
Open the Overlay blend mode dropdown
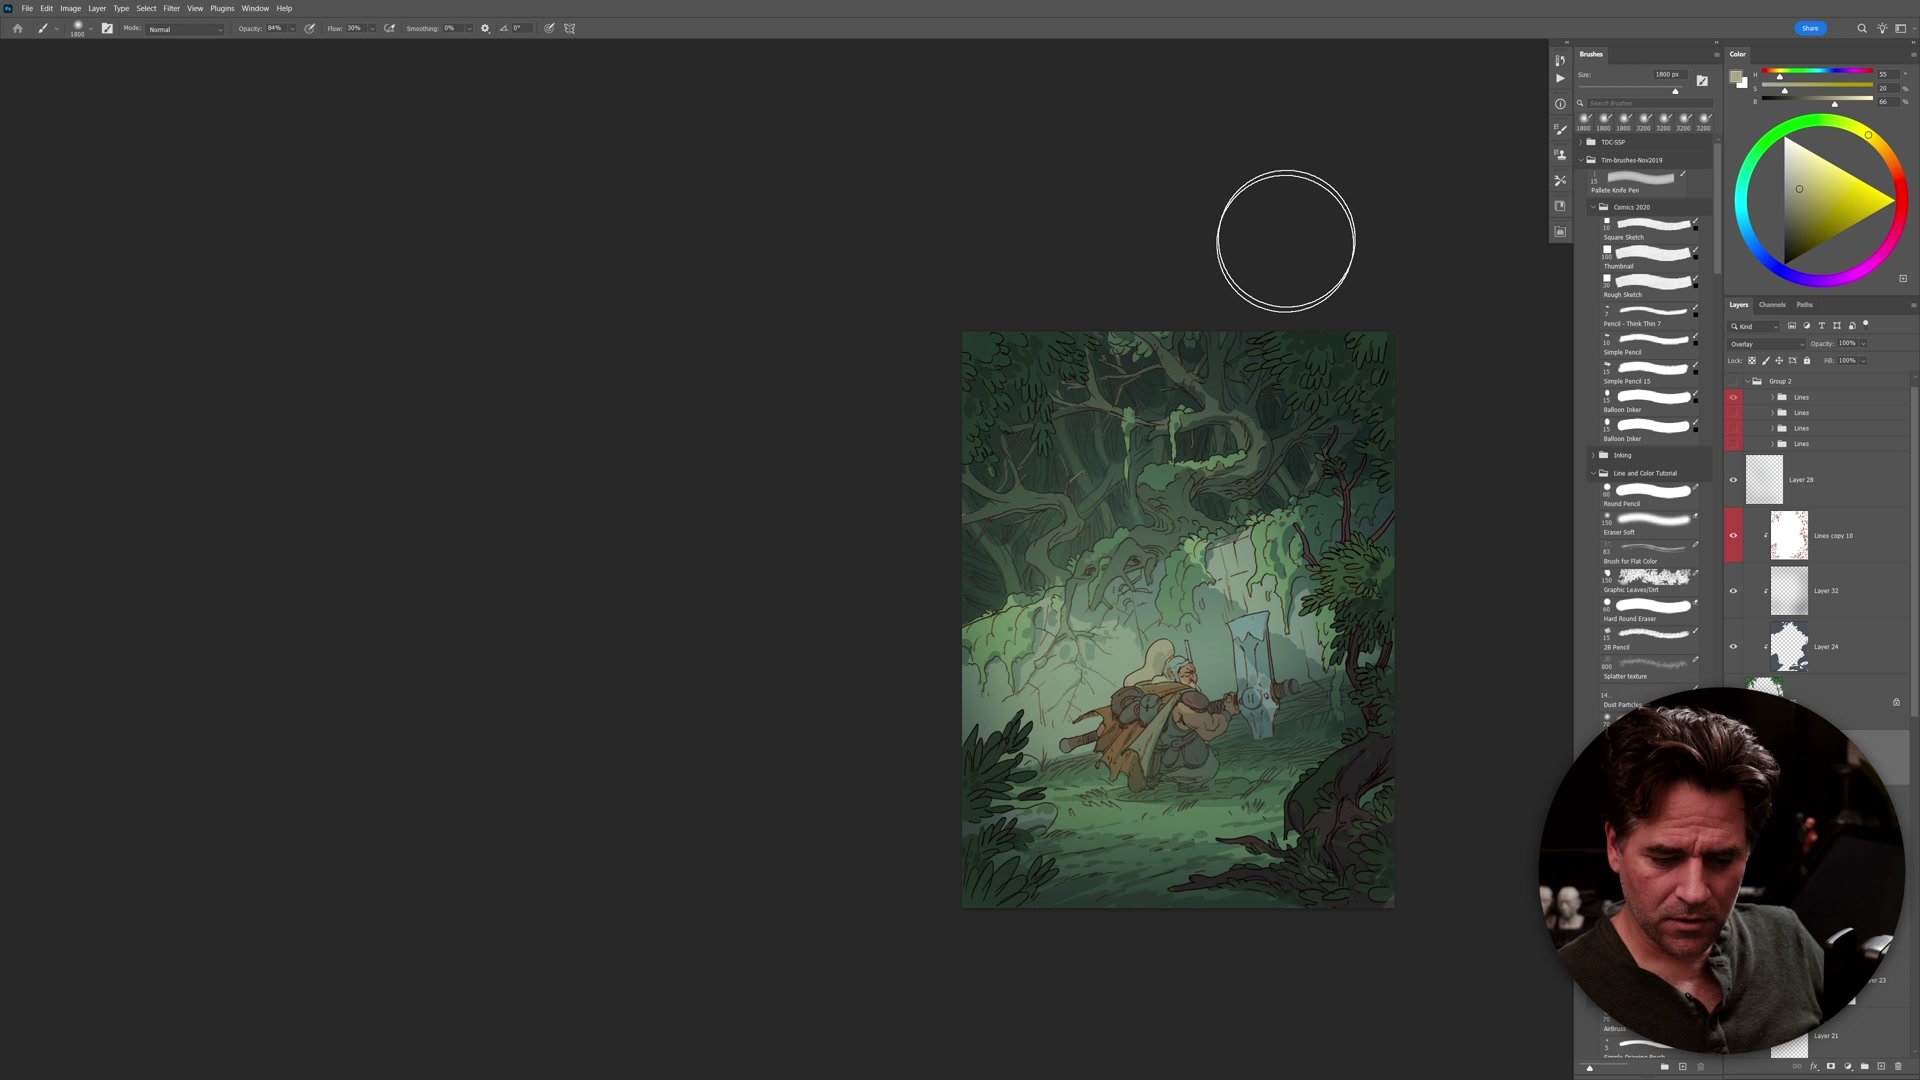pyautogui.click(x=1767, y=344)
